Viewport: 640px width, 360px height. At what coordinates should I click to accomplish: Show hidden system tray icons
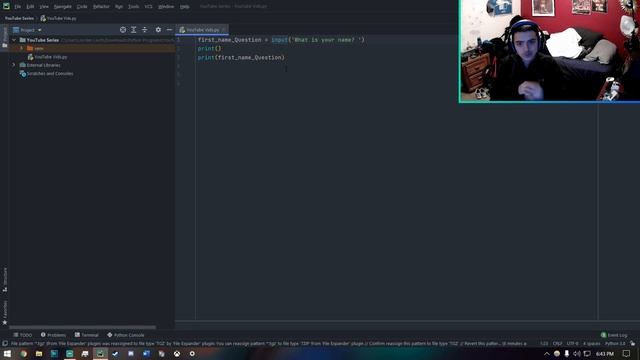point(547,354)
